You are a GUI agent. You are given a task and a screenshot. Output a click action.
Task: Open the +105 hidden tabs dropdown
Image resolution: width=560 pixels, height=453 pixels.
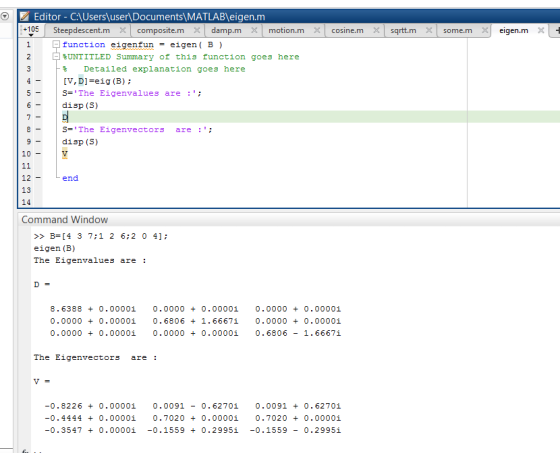point(31,31)
